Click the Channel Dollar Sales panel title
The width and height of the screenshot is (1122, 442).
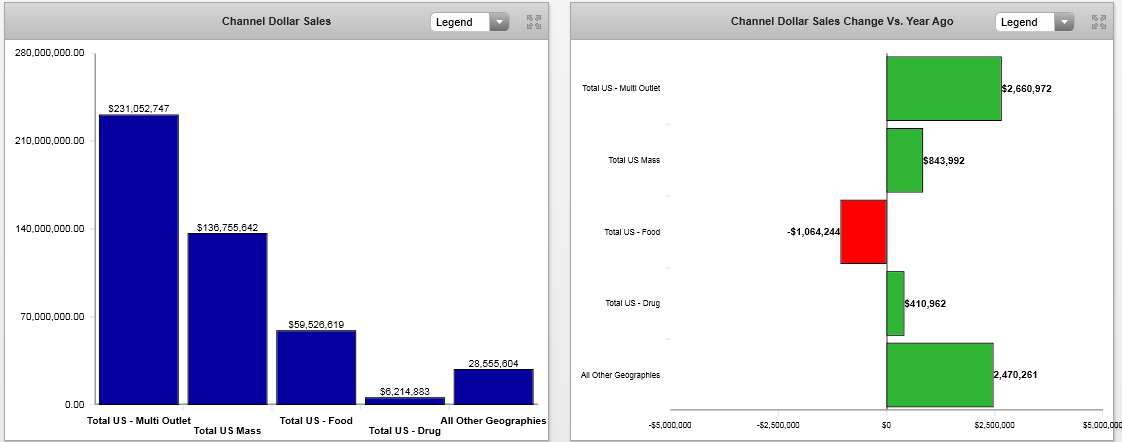point(276,21)
